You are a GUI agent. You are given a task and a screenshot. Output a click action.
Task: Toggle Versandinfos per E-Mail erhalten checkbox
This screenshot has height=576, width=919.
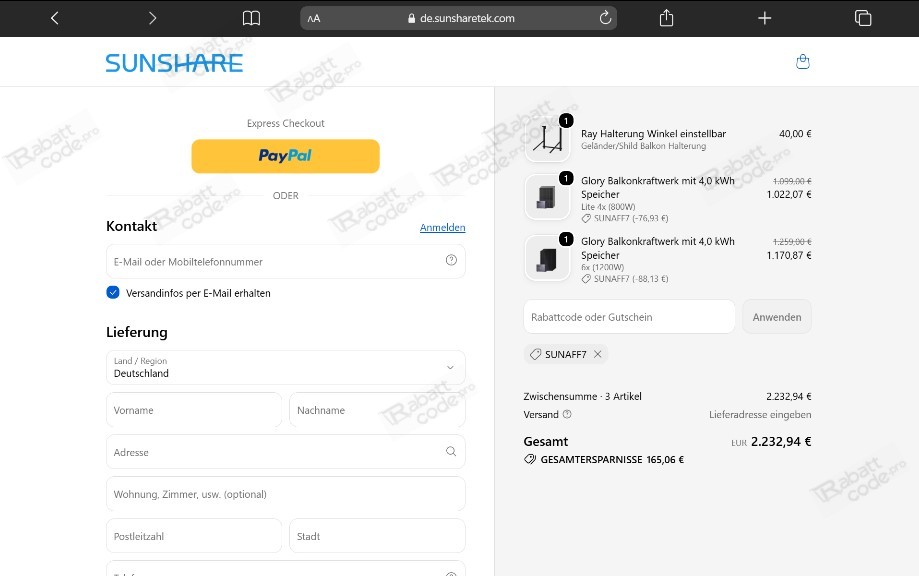tap(113, 292)
